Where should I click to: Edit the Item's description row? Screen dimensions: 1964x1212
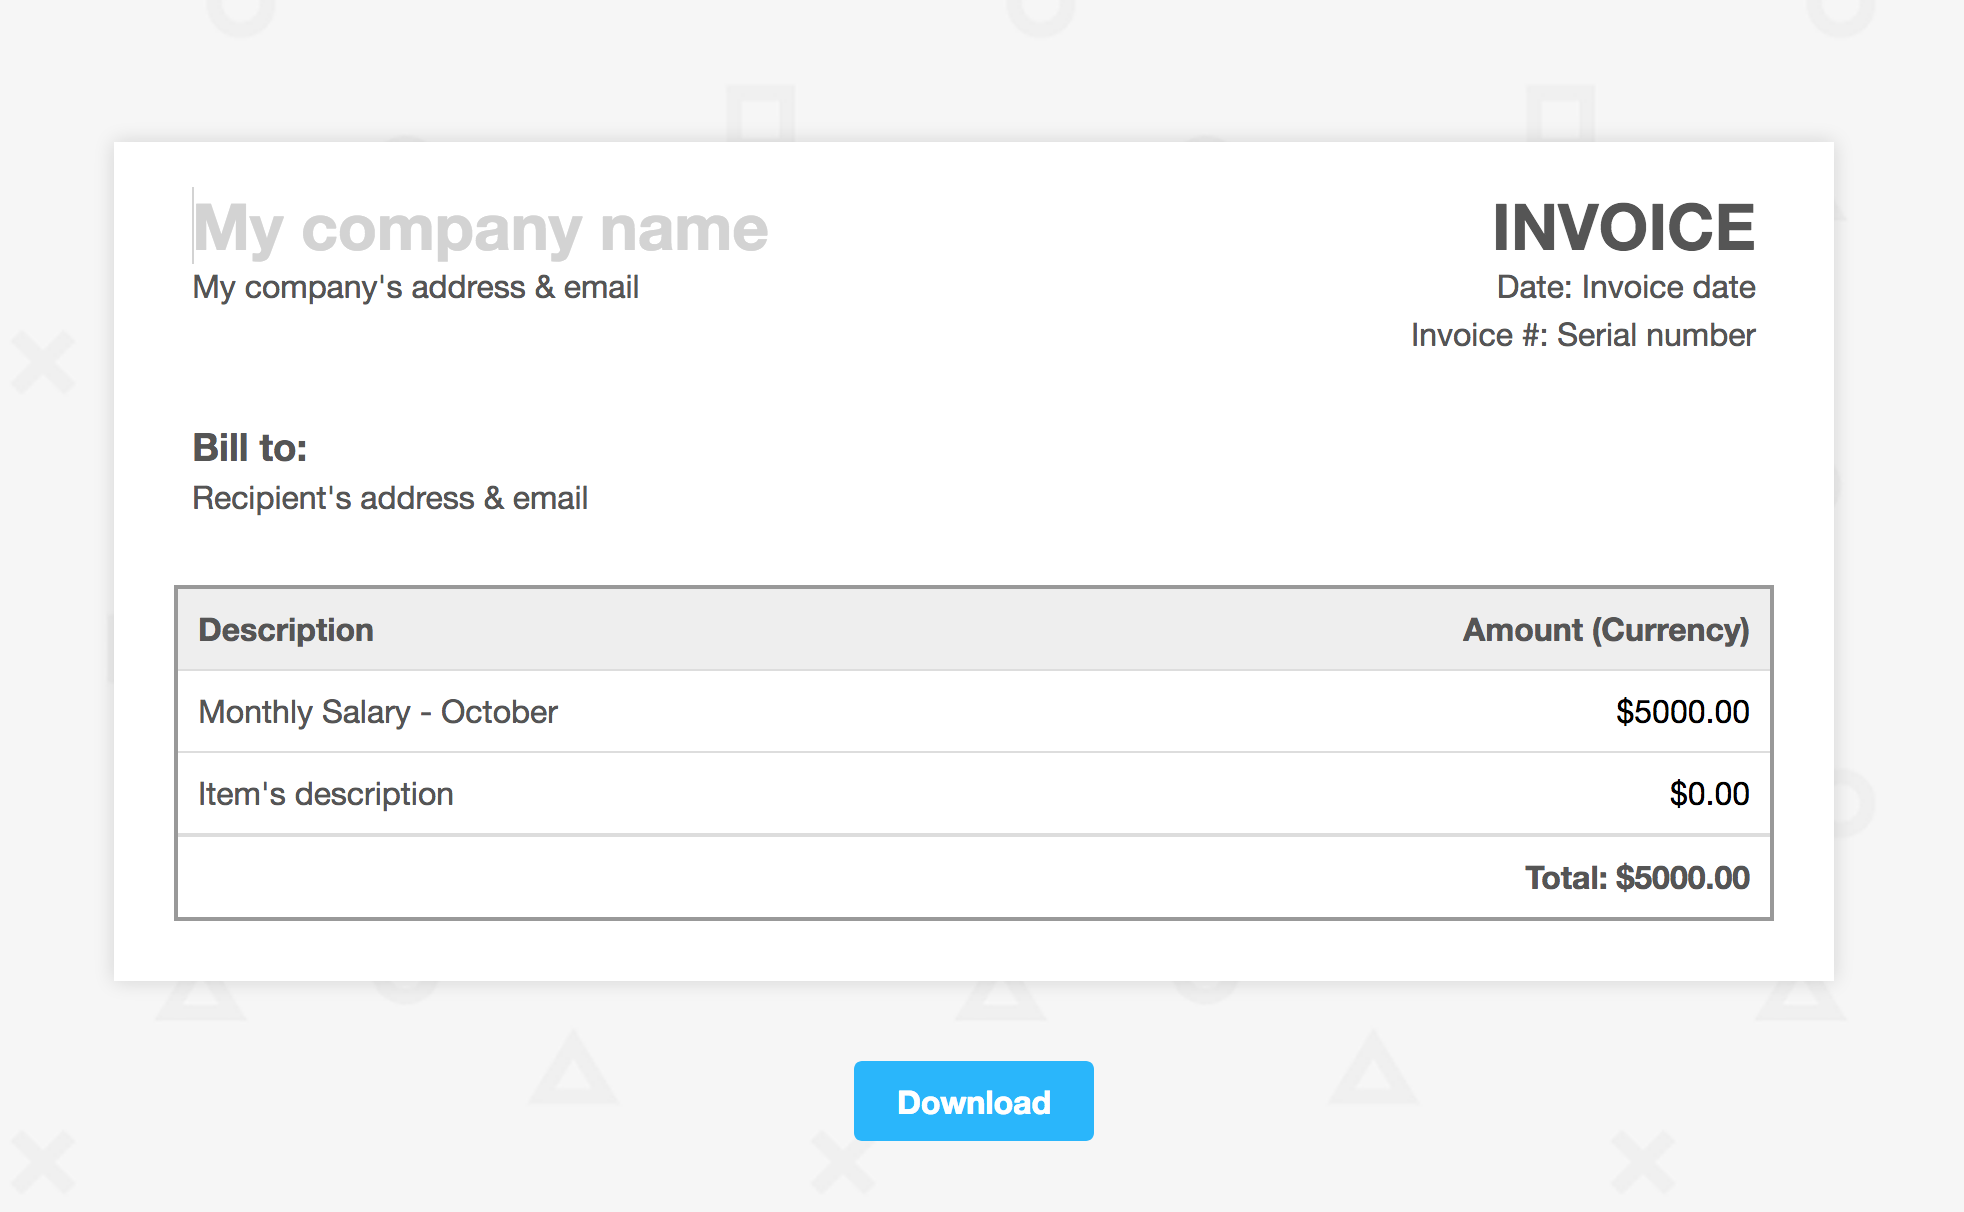326,793
